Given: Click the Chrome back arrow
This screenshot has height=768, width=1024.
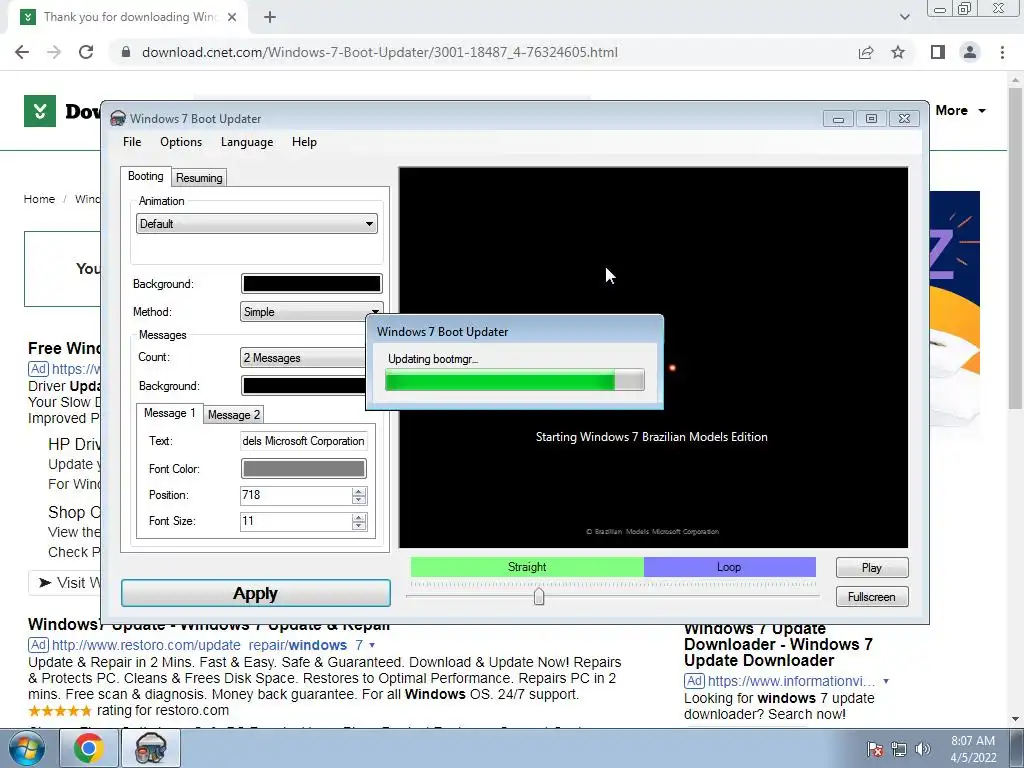Looking at the screenshot, I should [x=22, y=52].
